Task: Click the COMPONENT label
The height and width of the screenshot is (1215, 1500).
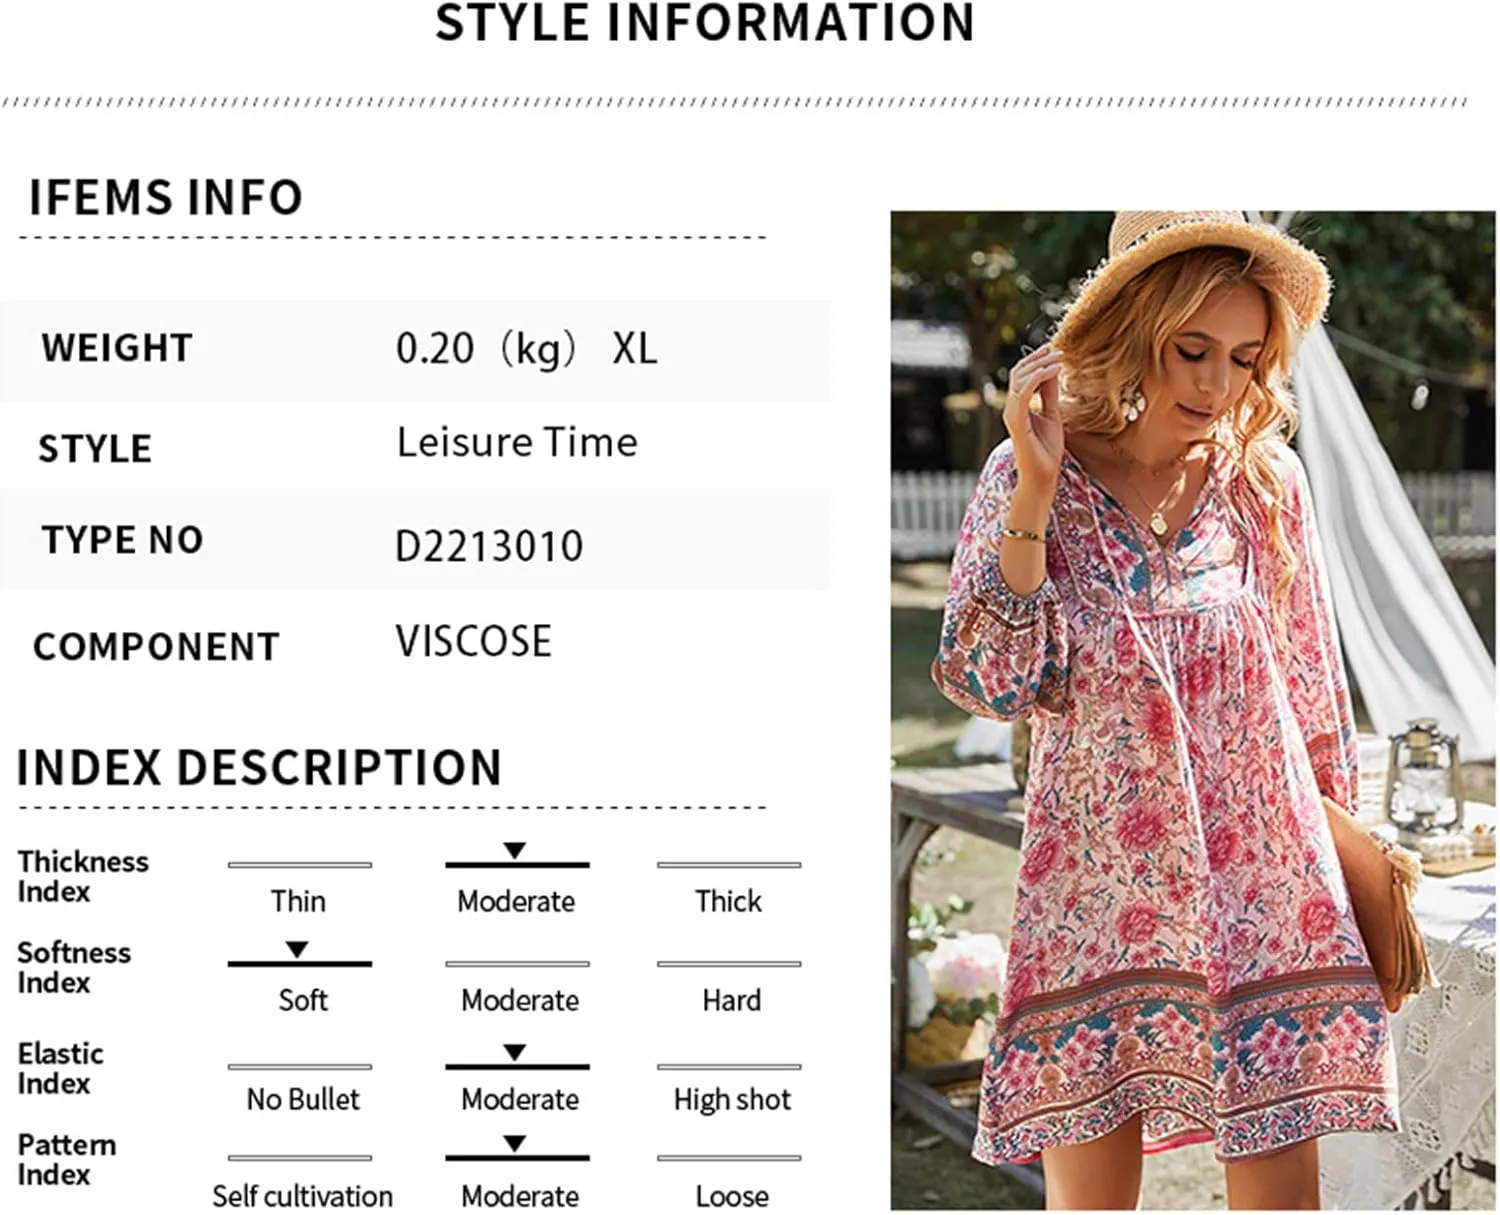Action: coord(156,647)
